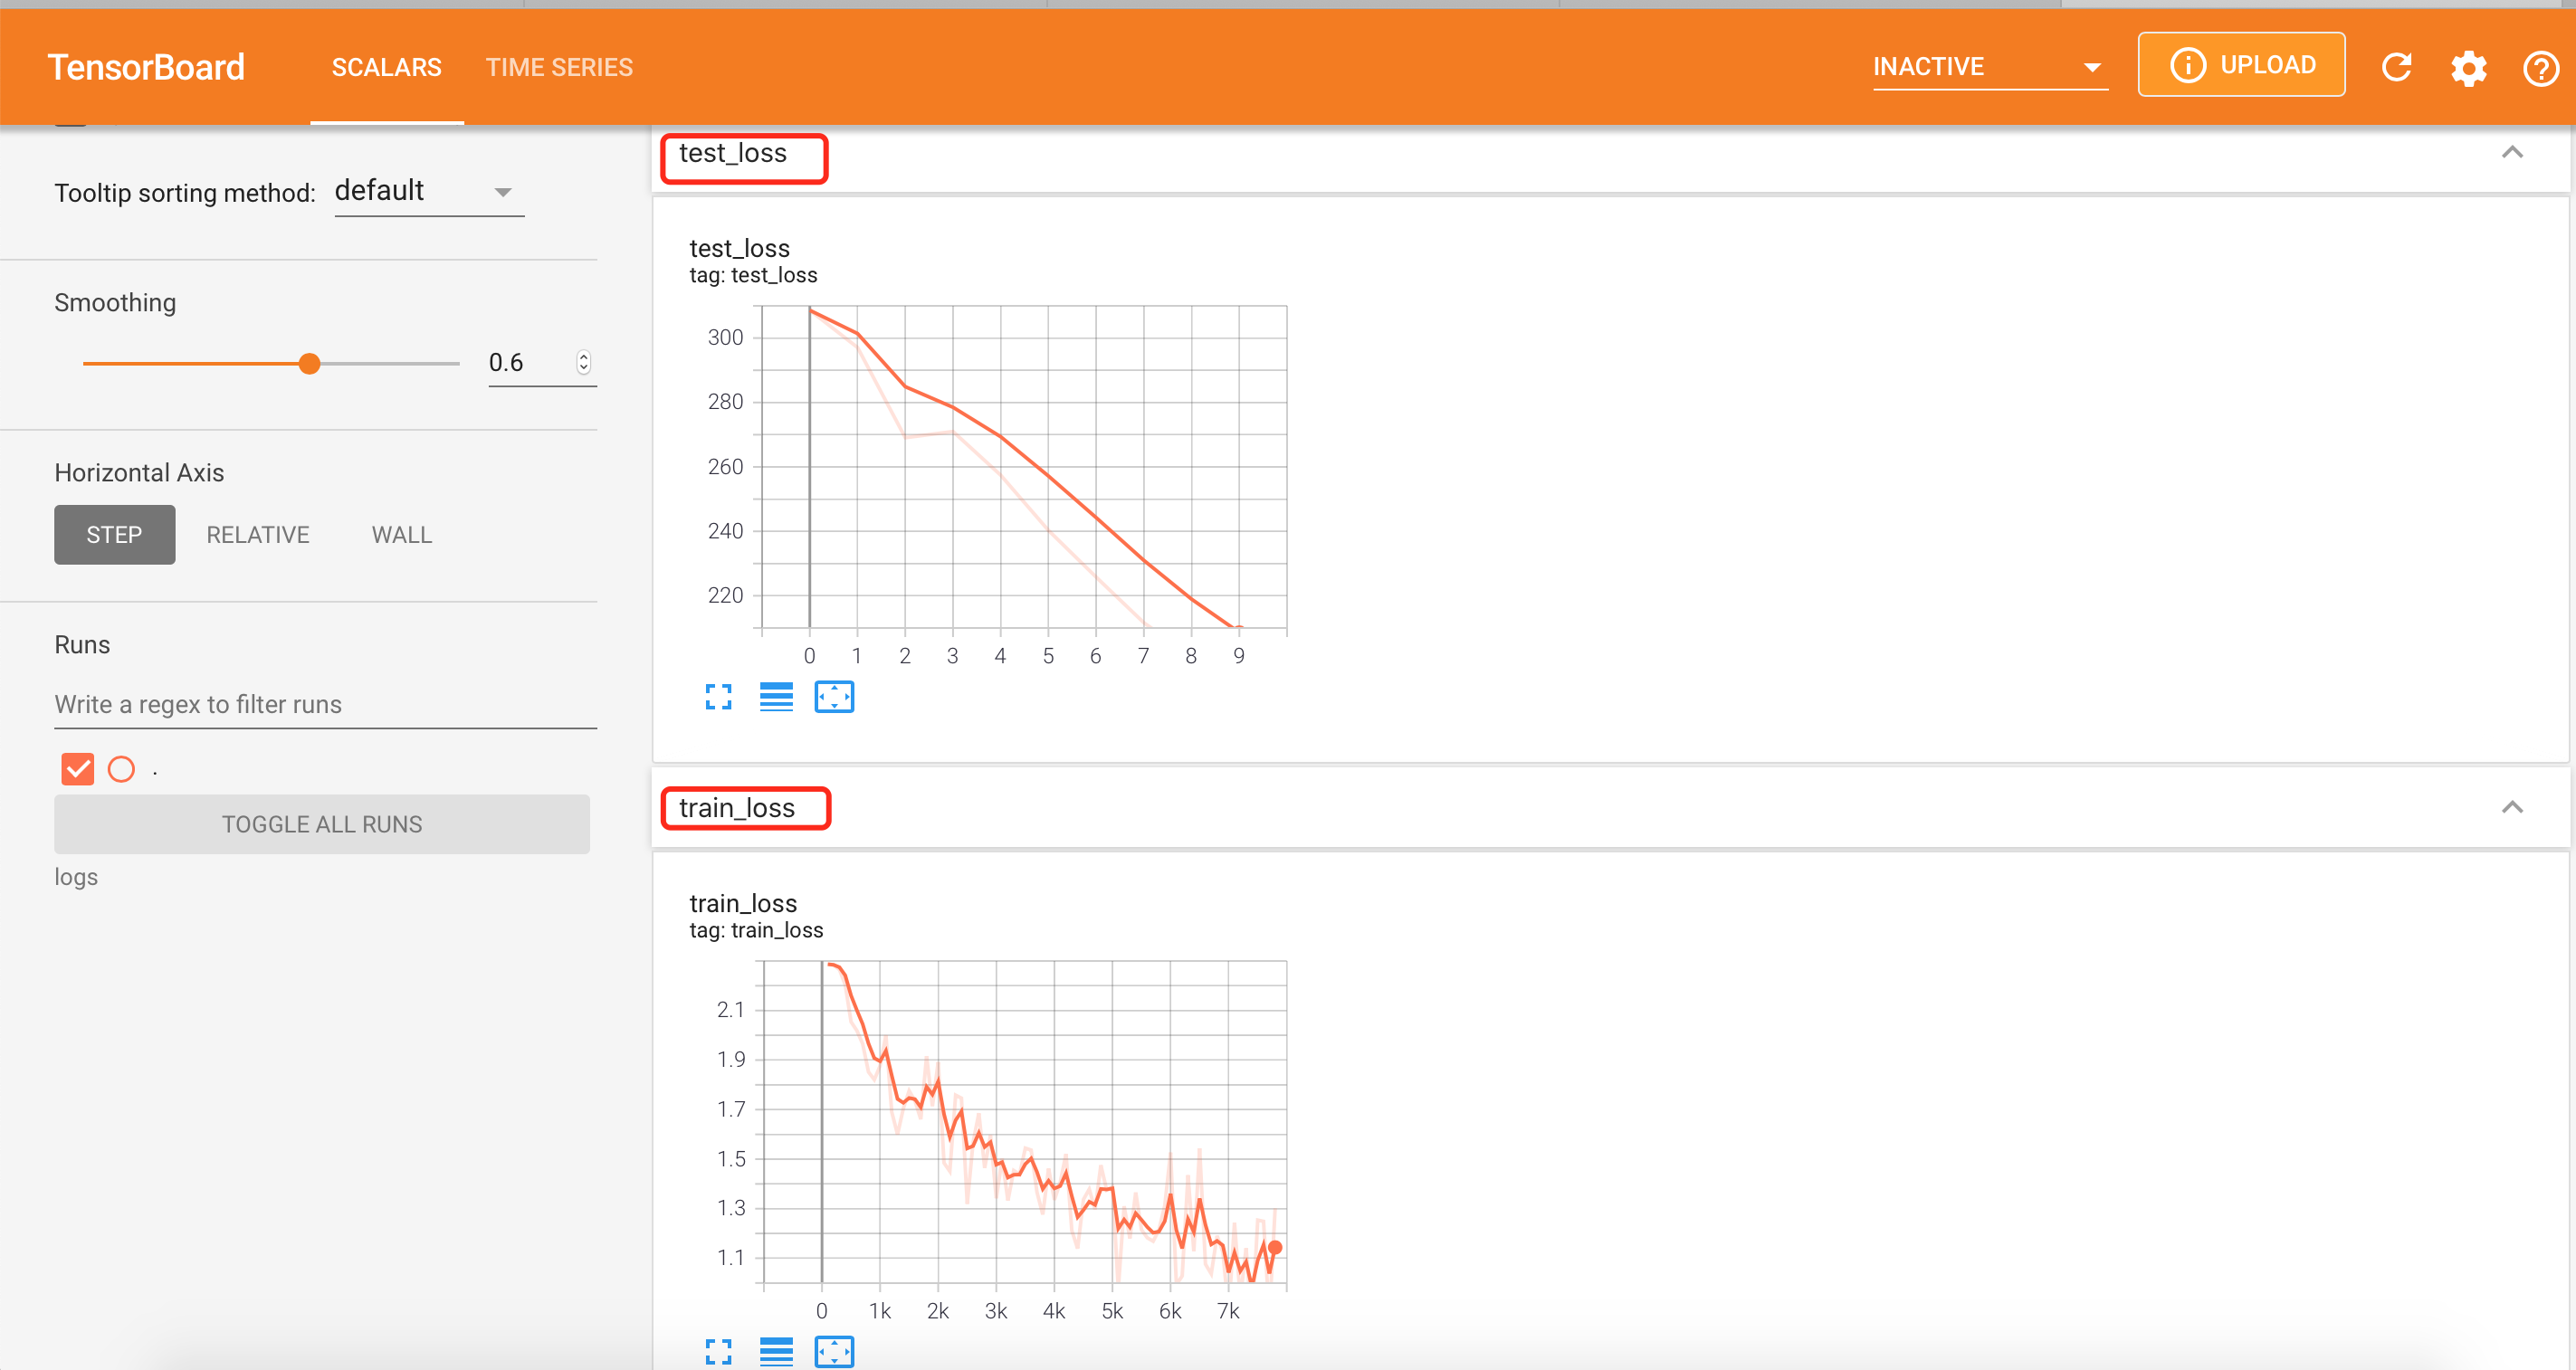
Task: Collapse the train_loss section chevron
Action: [x=2512, y=807]
